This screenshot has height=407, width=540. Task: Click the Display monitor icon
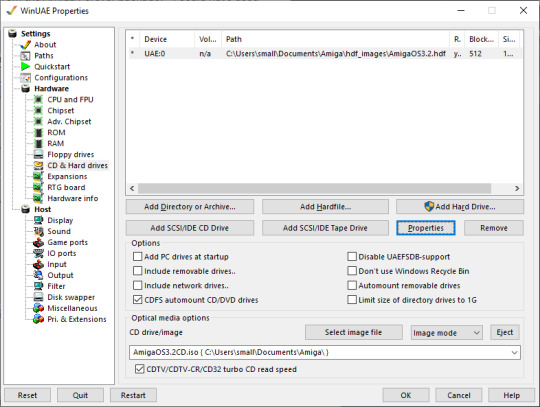[x=38, y=220]
